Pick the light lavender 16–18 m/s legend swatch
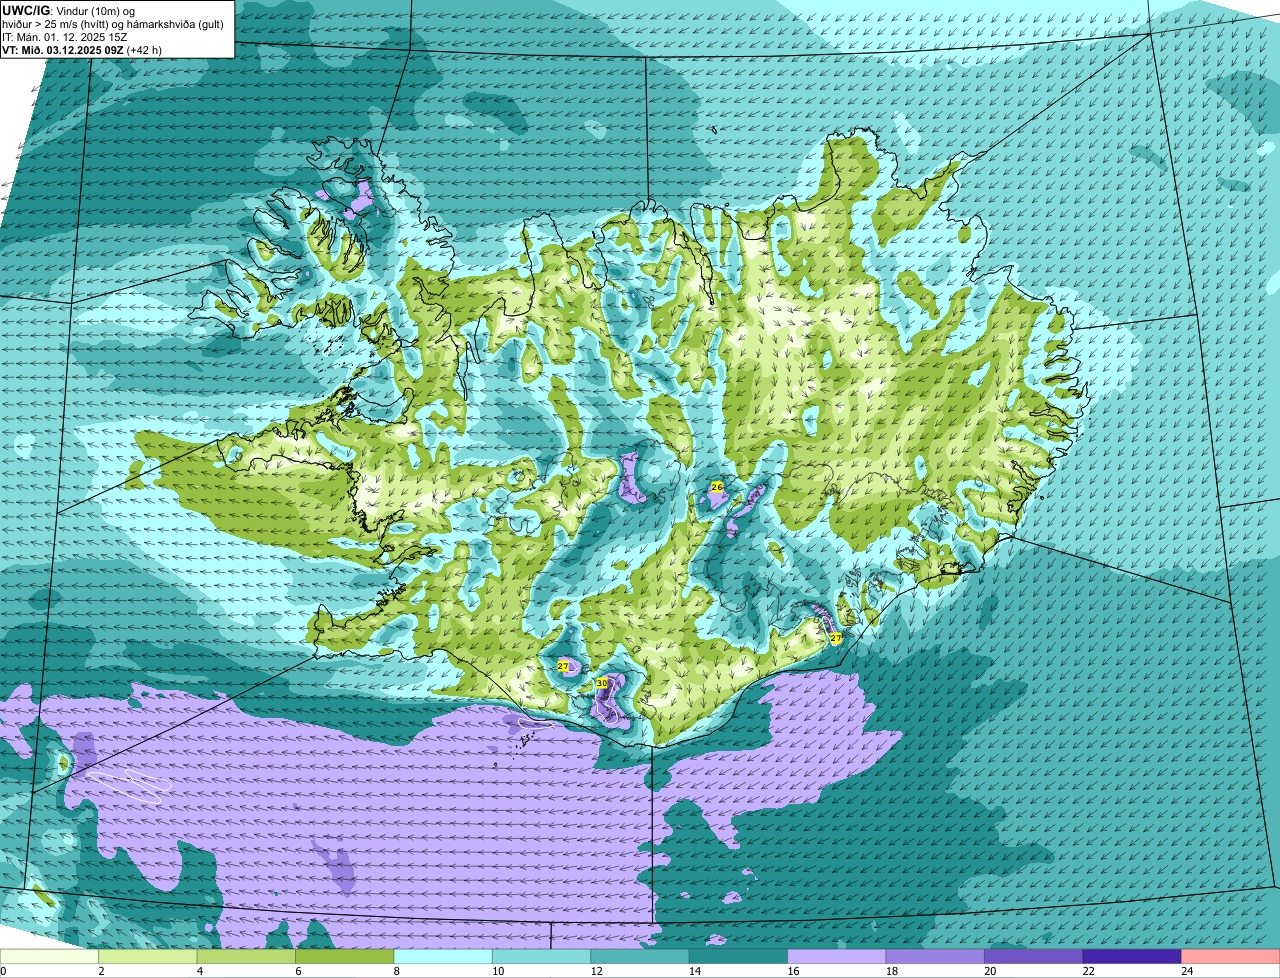Image resolution: width=1280 pixels, height=978 pixels. point(837,956)
